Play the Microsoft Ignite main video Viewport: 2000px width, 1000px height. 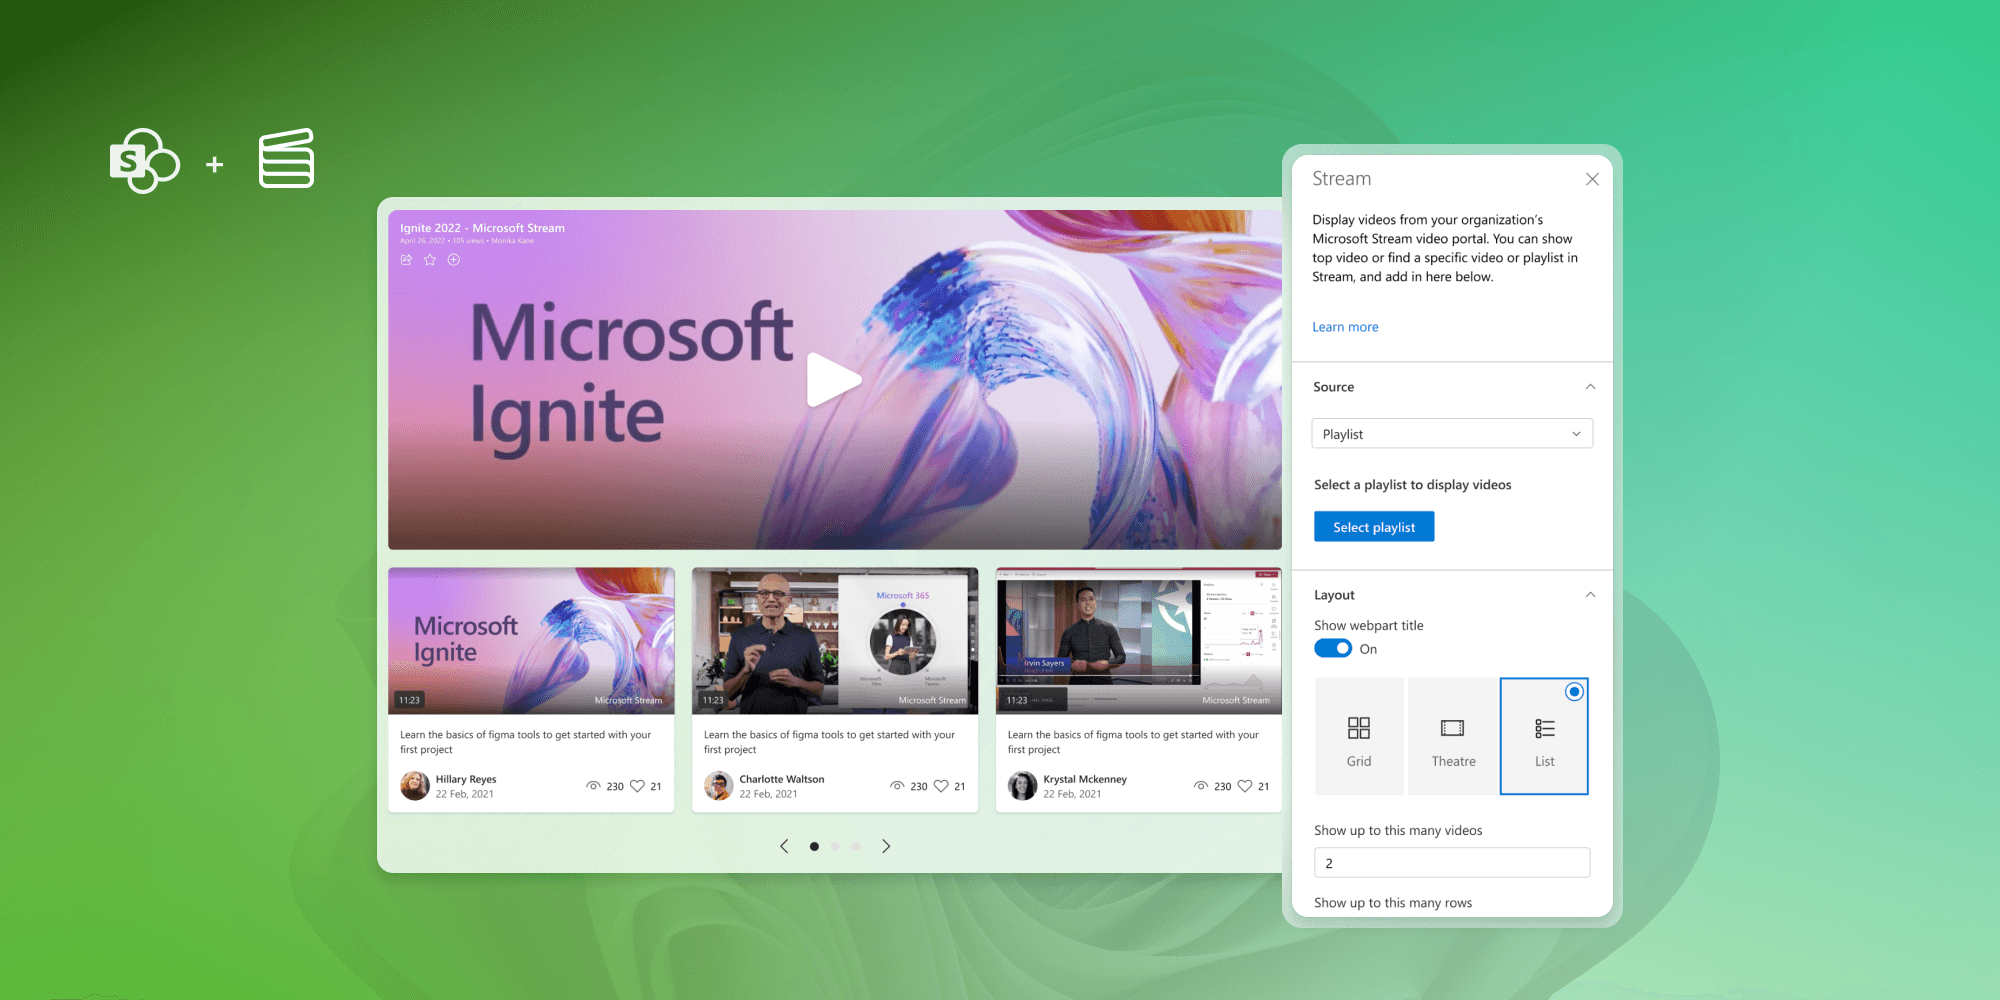pos(833,380)
